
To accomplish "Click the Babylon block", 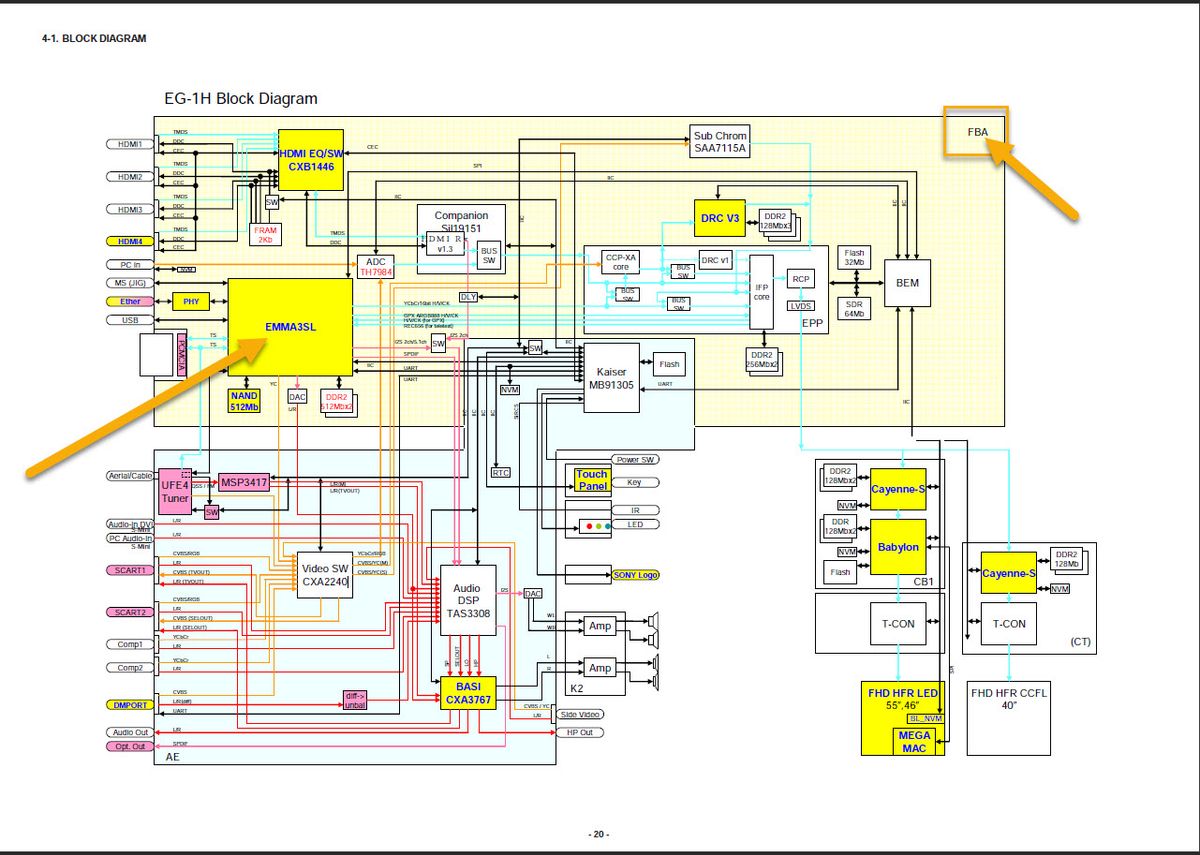I will point(897,547).
